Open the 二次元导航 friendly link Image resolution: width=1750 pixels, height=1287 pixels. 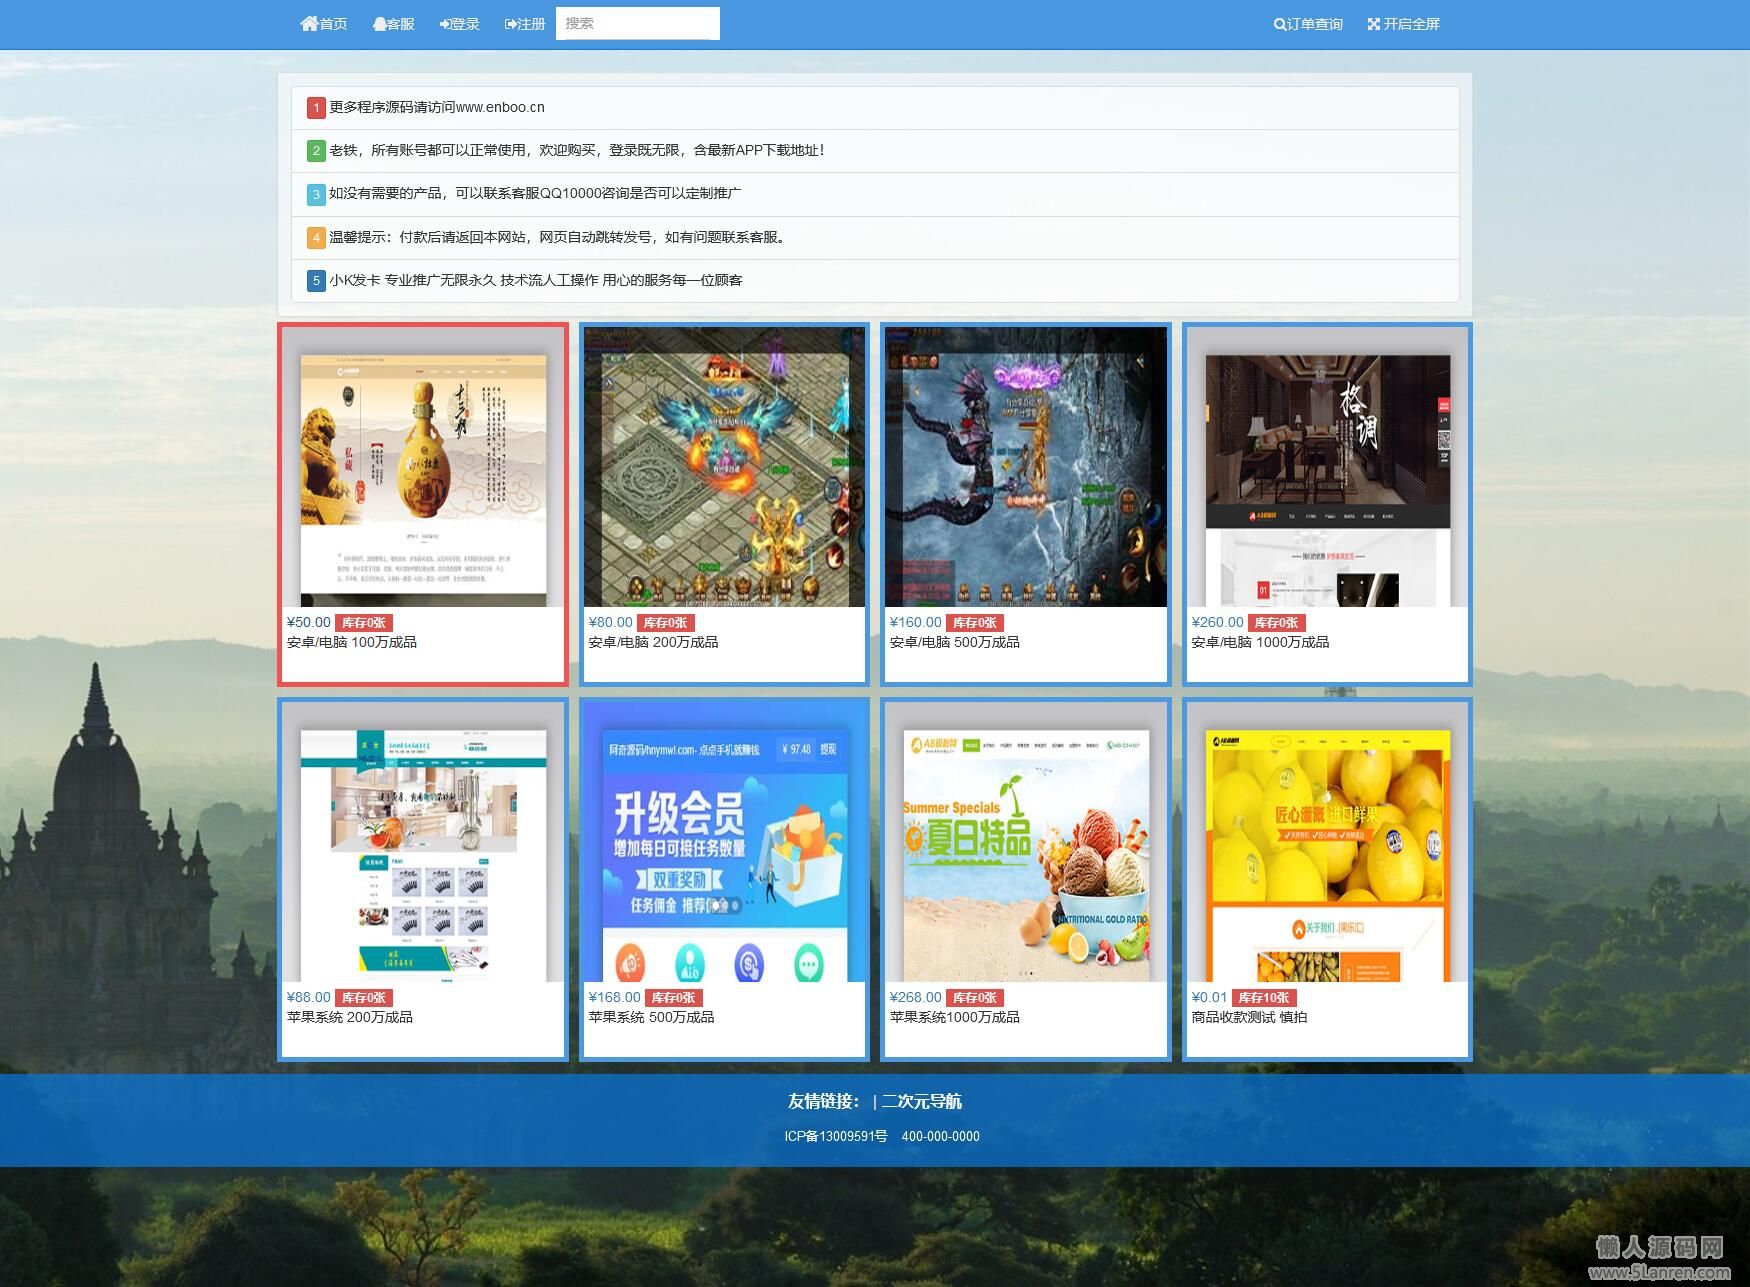pos(921,1102)
